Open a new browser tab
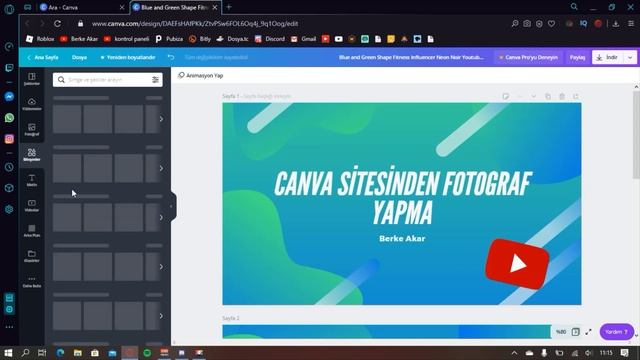Viewport: 640px width, 360px height. 229,7
